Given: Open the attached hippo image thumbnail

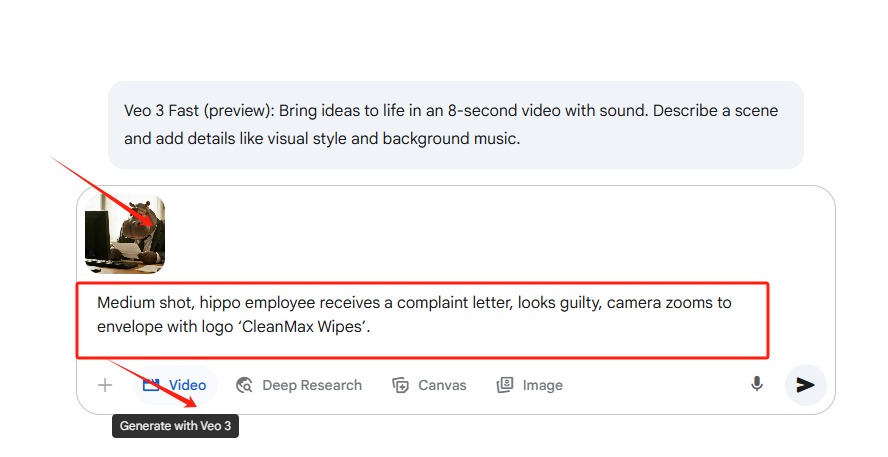Looking at the screenshot, I should (125, 234).
